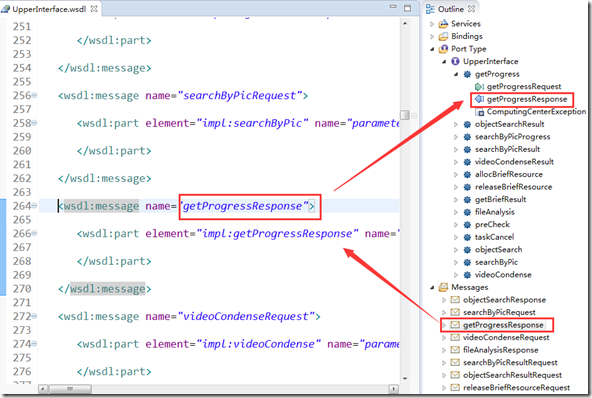Click the Bindings folder icon
Screen dimensions: 592x398
point(443,36)
